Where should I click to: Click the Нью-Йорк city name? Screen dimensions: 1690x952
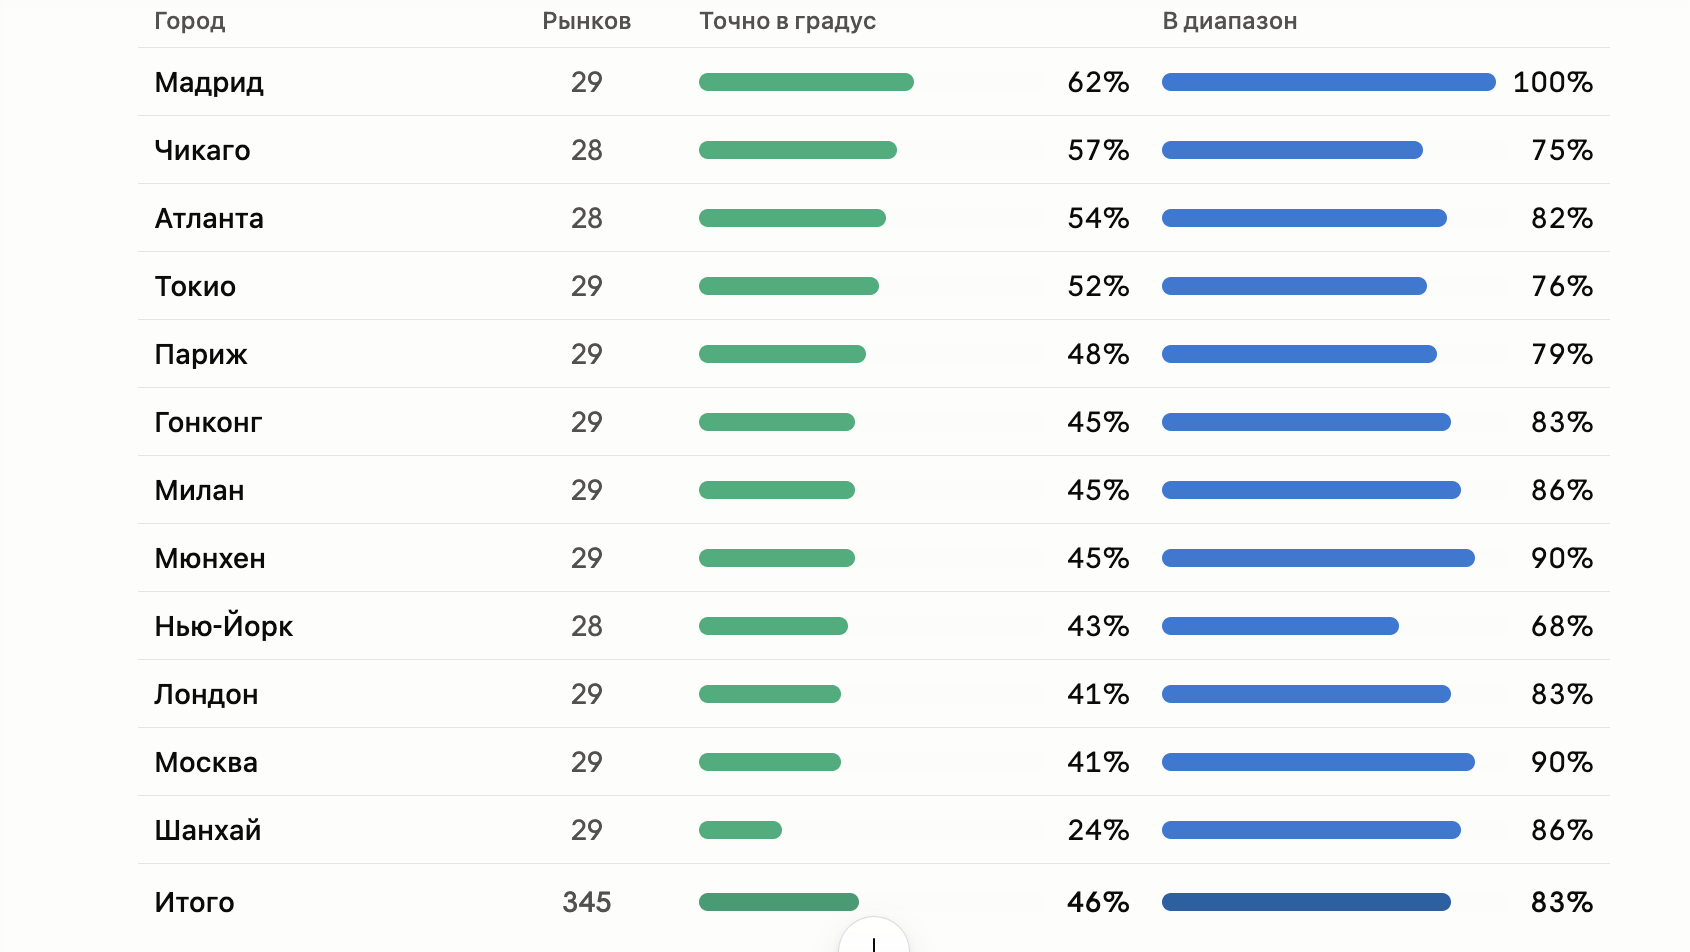pyautogui.click(x=224, y=626)
